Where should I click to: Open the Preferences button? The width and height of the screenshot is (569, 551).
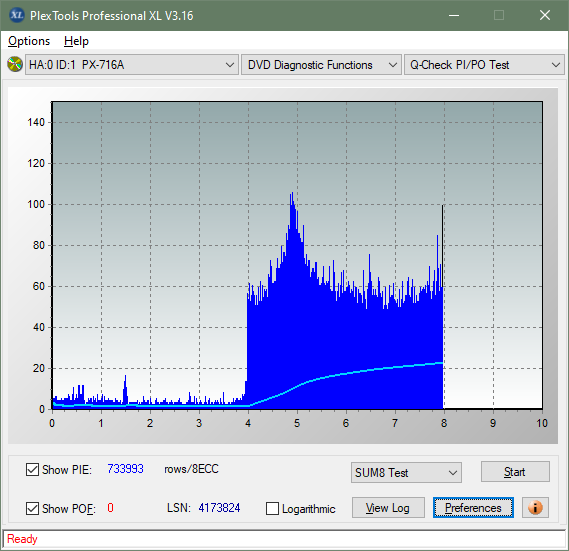tap(473, 507)
